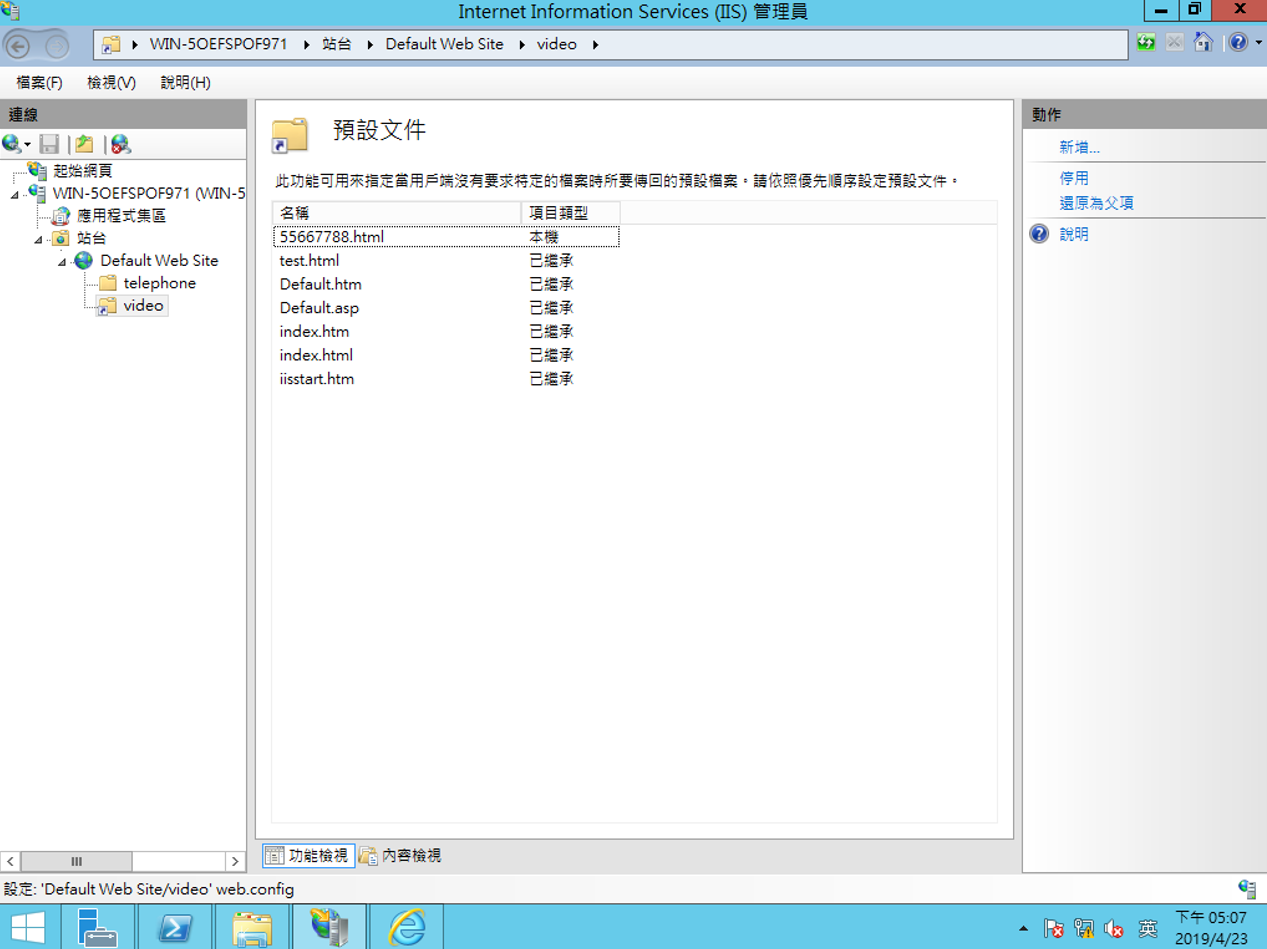Collapse the Default Web Site node
Viewport: 1267px width, 949px height.
coord(62,262)
